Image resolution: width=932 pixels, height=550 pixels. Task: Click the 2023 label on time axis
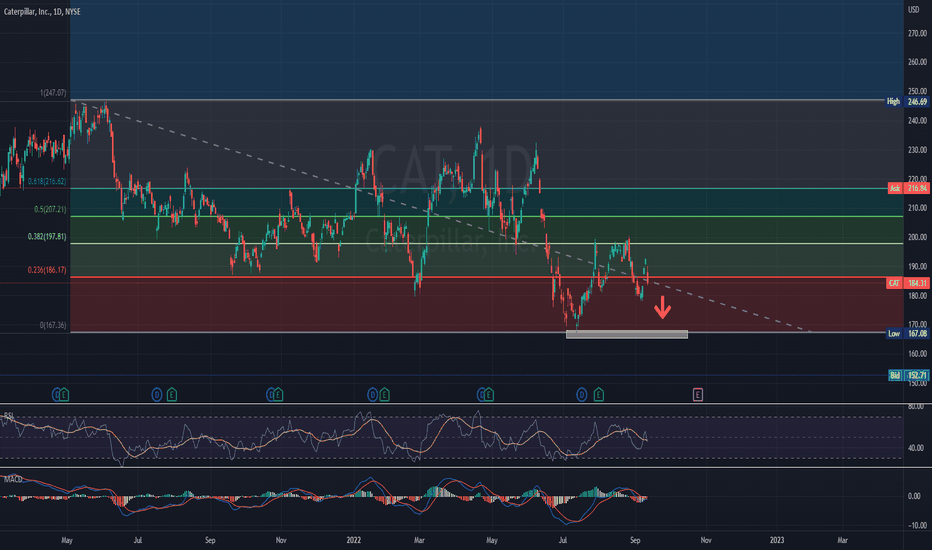[777, 540]
